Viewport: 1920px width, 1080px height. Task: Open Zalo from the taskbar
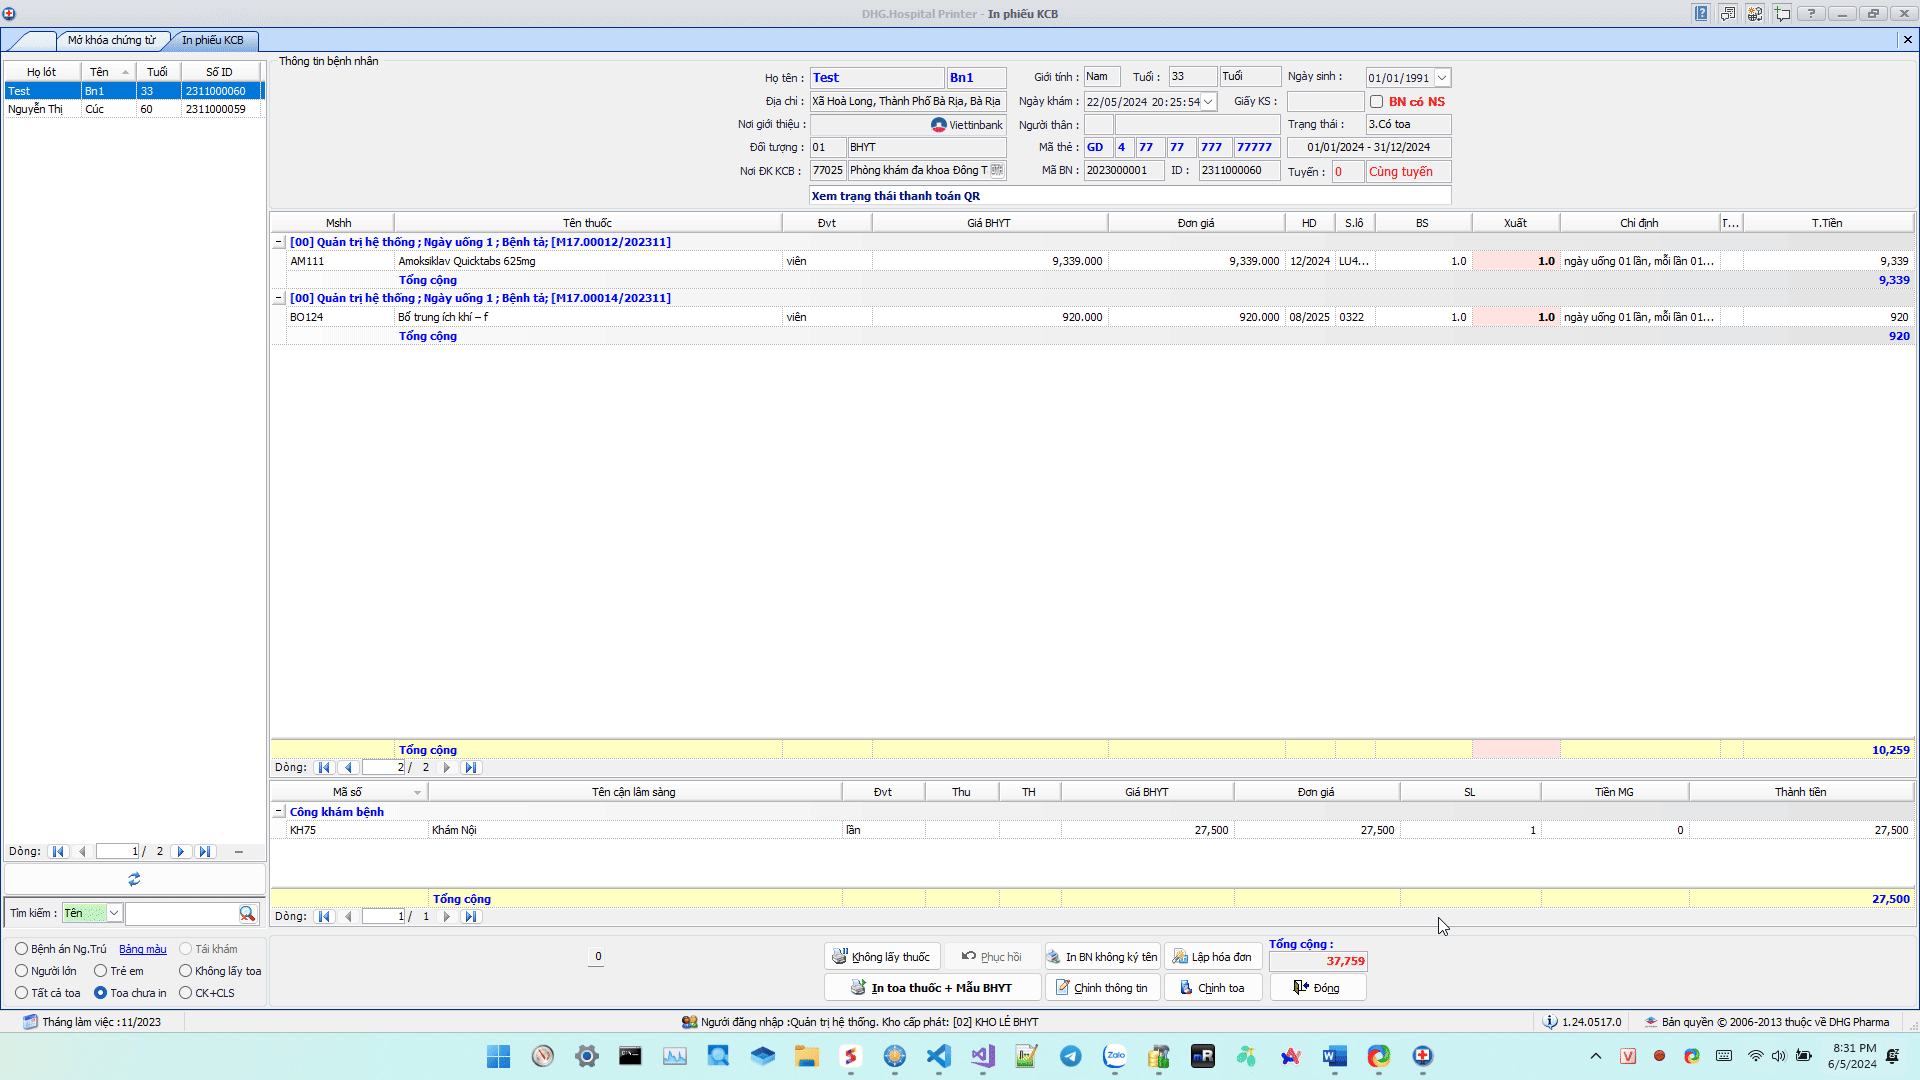pos(1115,1056)
